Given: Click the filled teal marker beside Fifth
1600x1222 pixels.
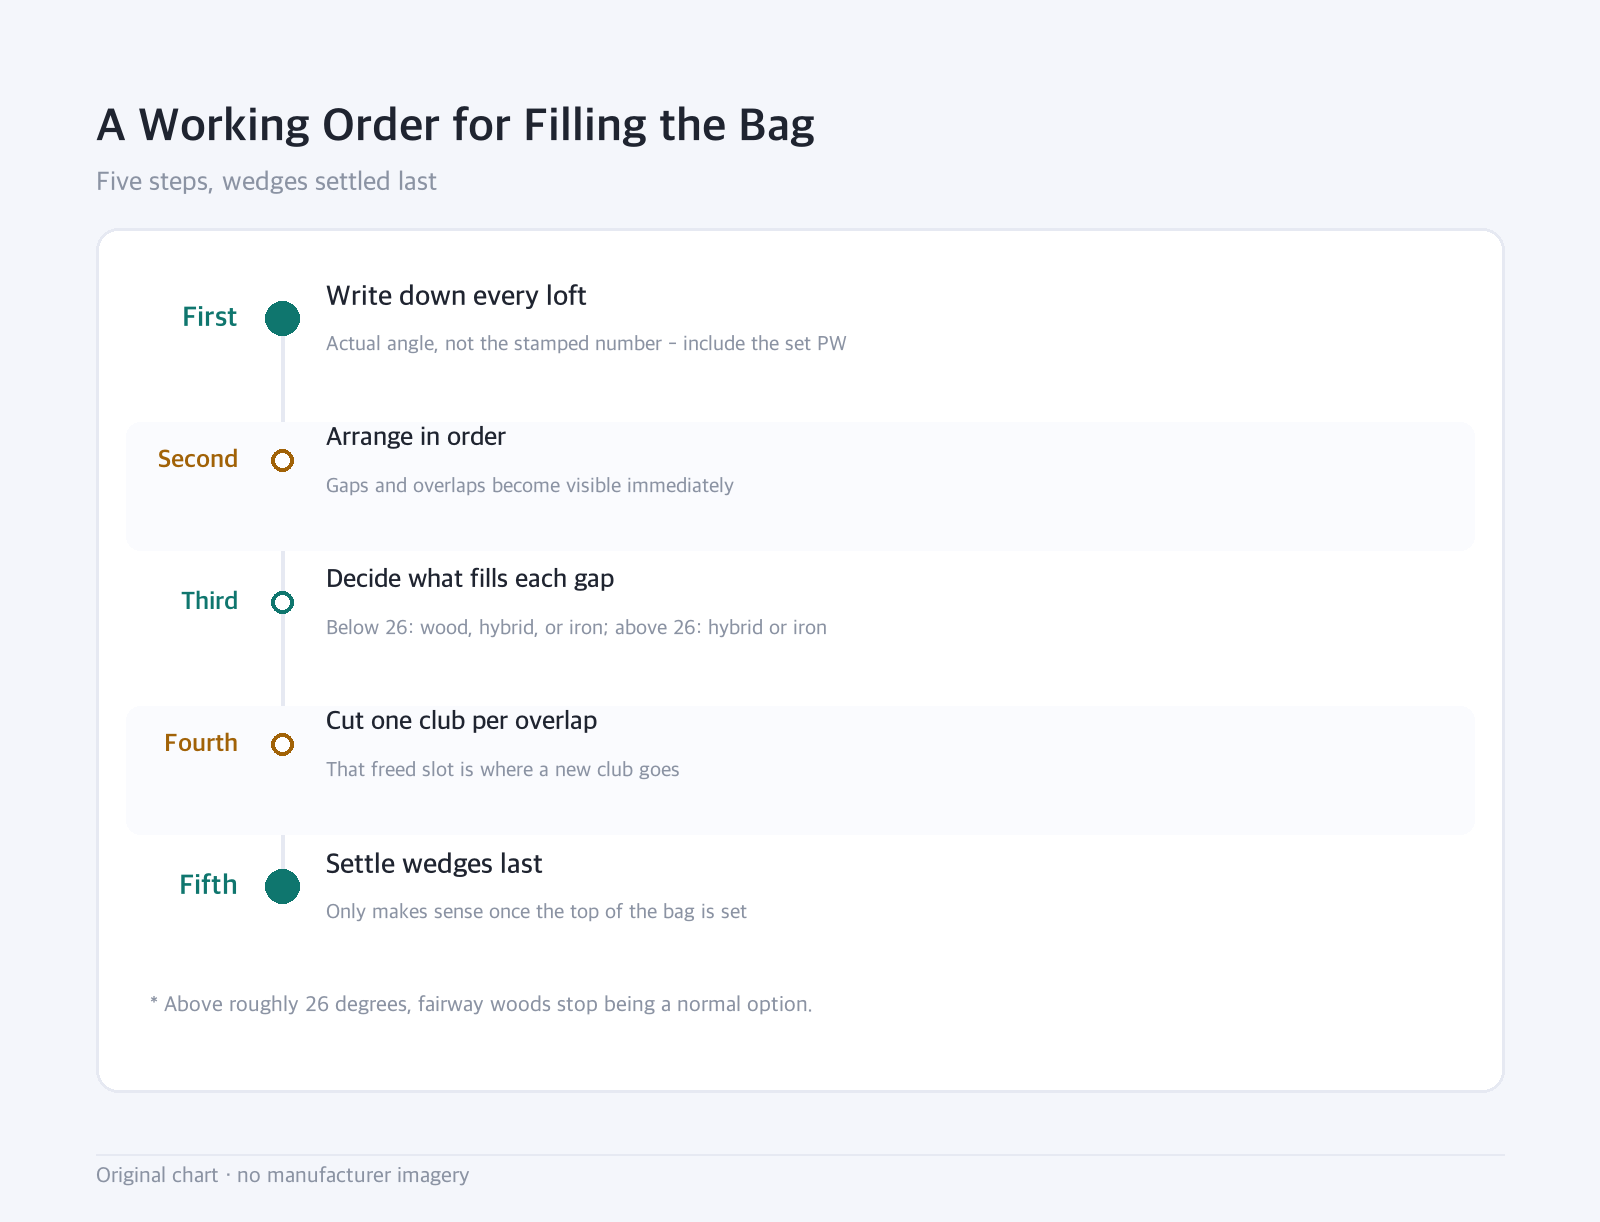Looking at the screenshot, I should click(282, 886).
